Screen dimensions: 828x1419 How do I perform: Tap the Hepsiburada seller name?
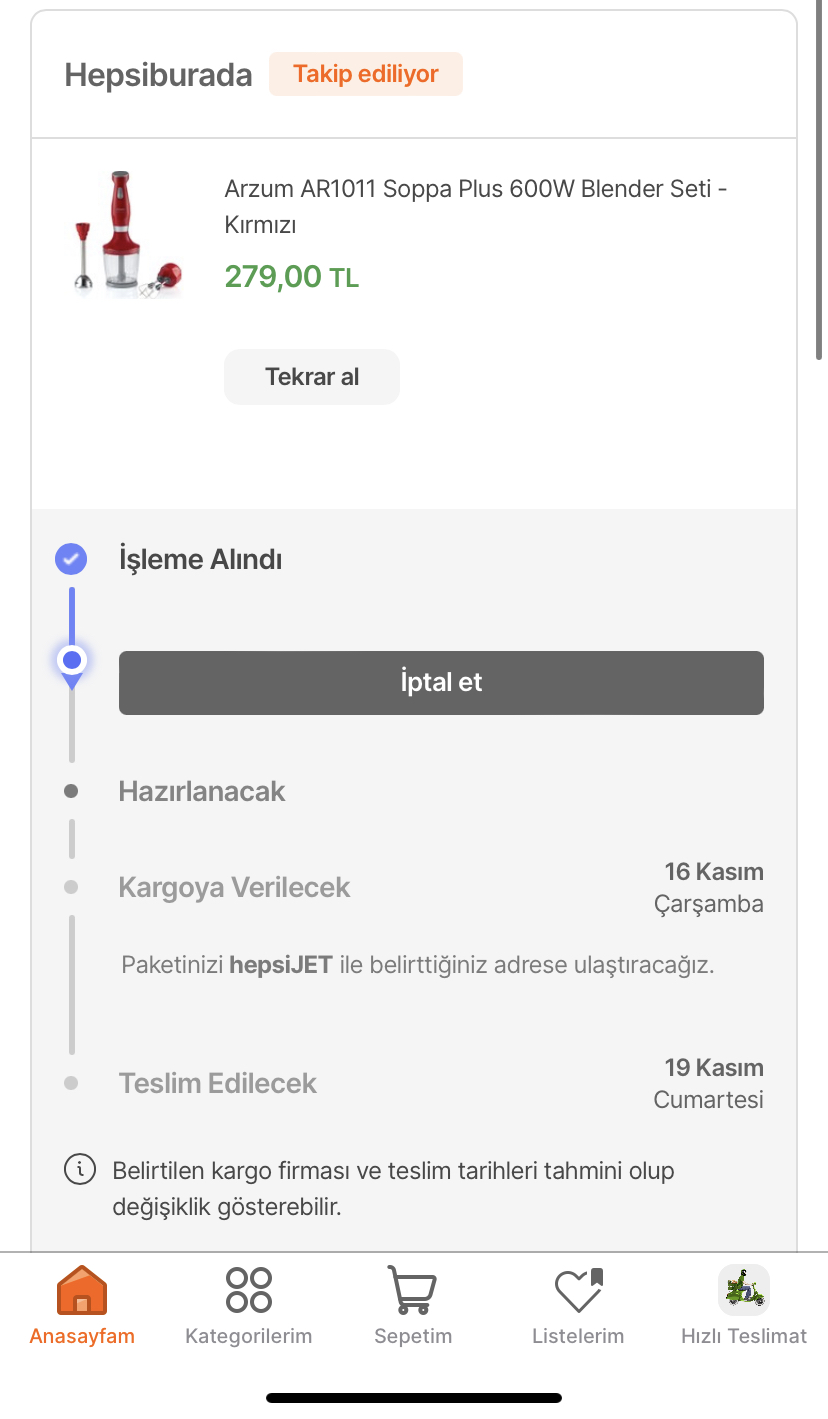(158, 75)
